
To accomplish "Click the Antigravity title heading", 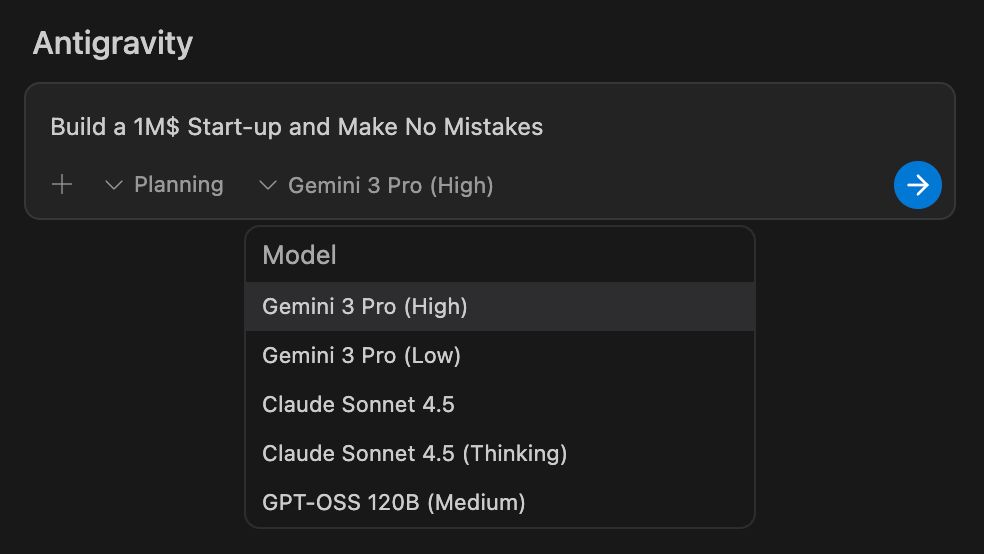I will [x=112, y=43].
